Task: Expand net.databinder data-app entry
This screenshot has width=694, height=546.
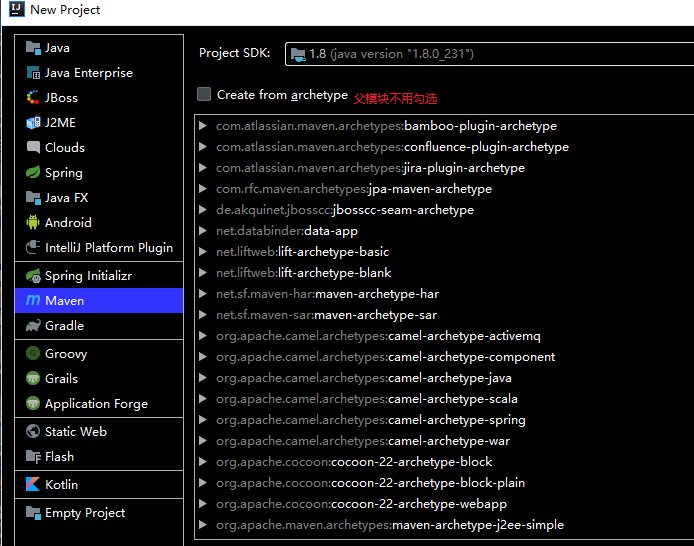Action: click(x=203, y=231)
